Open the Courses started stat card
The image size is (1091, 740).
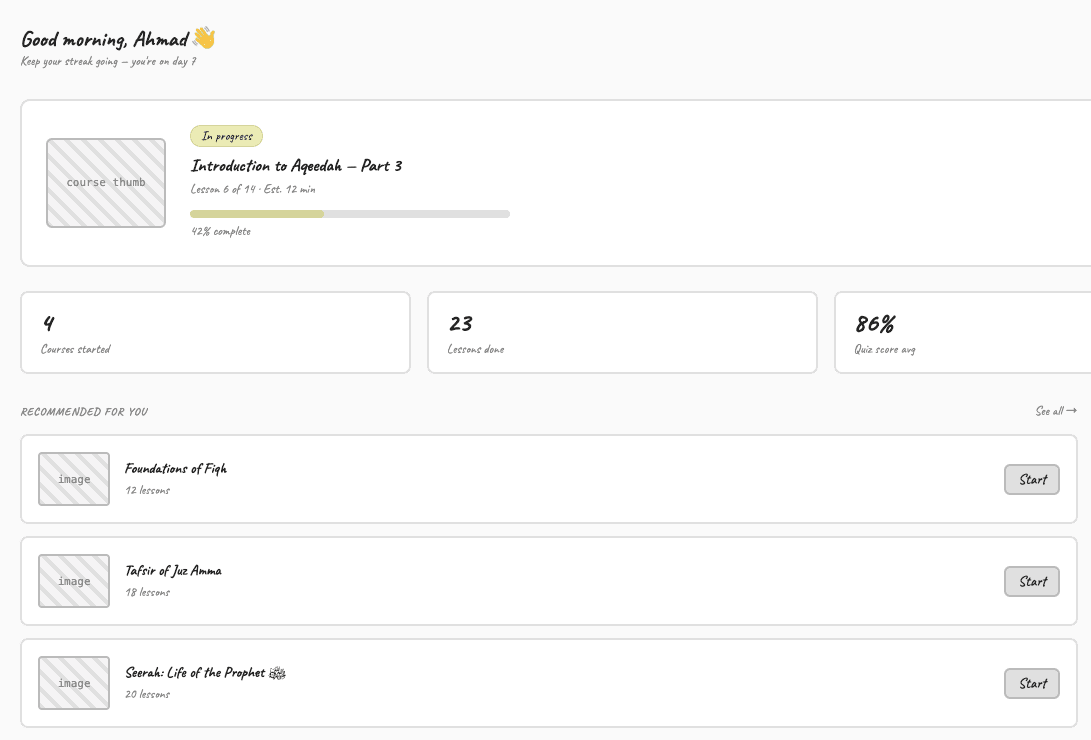[x=216, y=332]
